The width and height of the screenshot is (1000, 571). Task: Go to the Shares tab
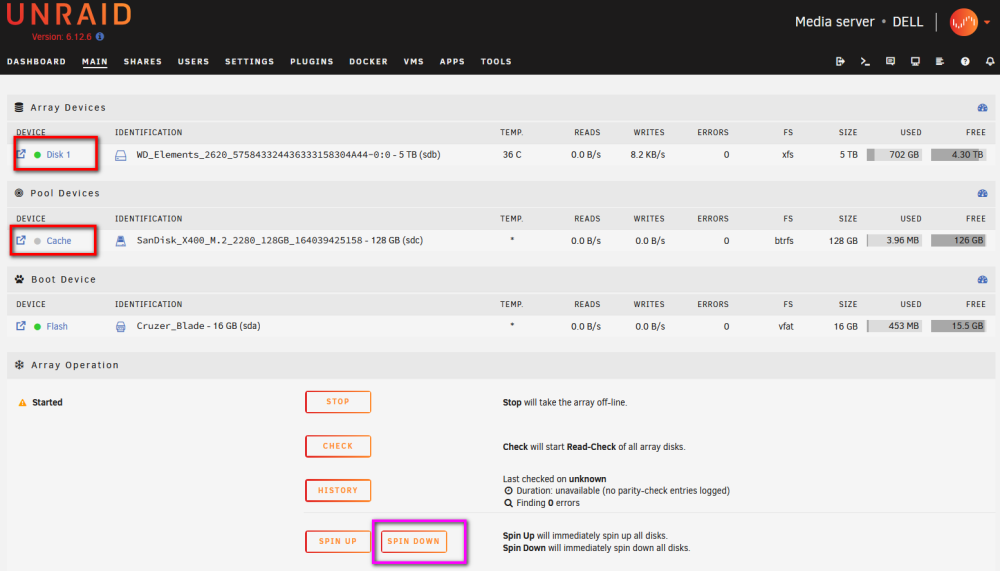pos(143,62)
